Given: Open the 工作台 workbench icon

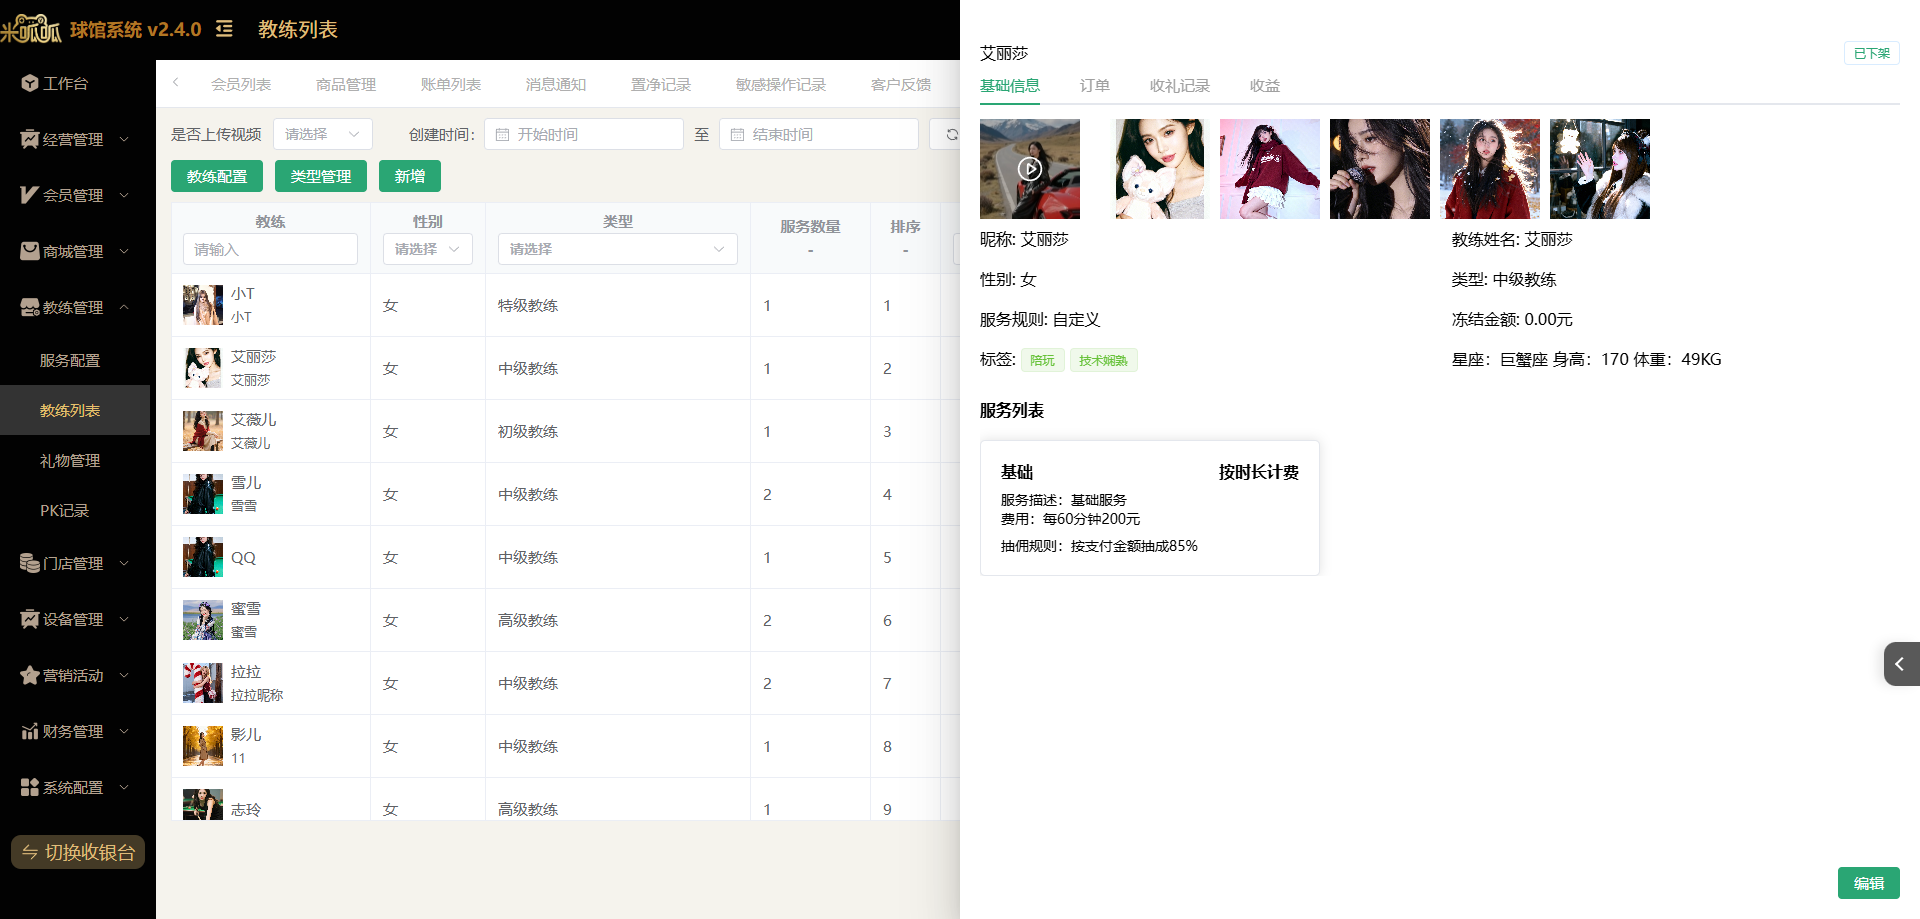Looking at the screenshot, I should 30,83.
